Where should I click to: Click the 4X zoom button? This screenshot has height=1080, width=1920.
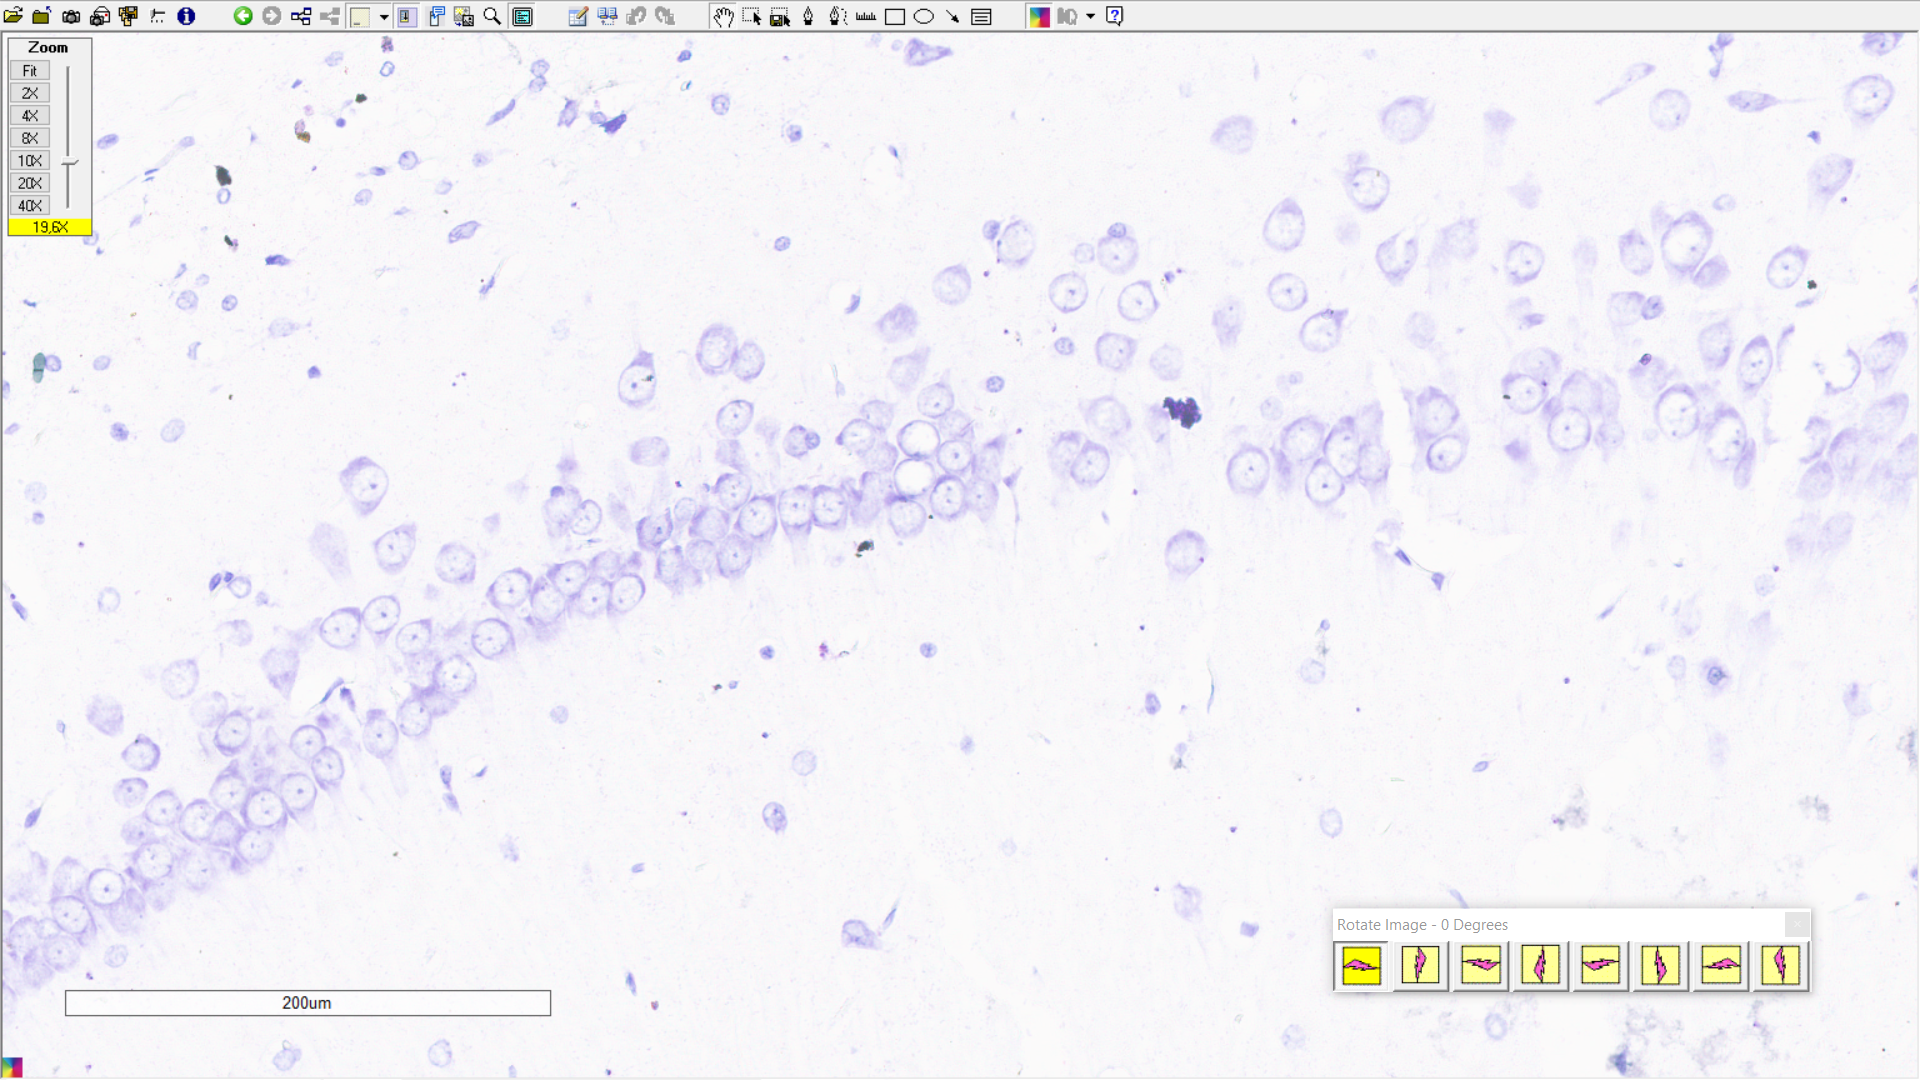pyautogui.click(x=30, y=116)
